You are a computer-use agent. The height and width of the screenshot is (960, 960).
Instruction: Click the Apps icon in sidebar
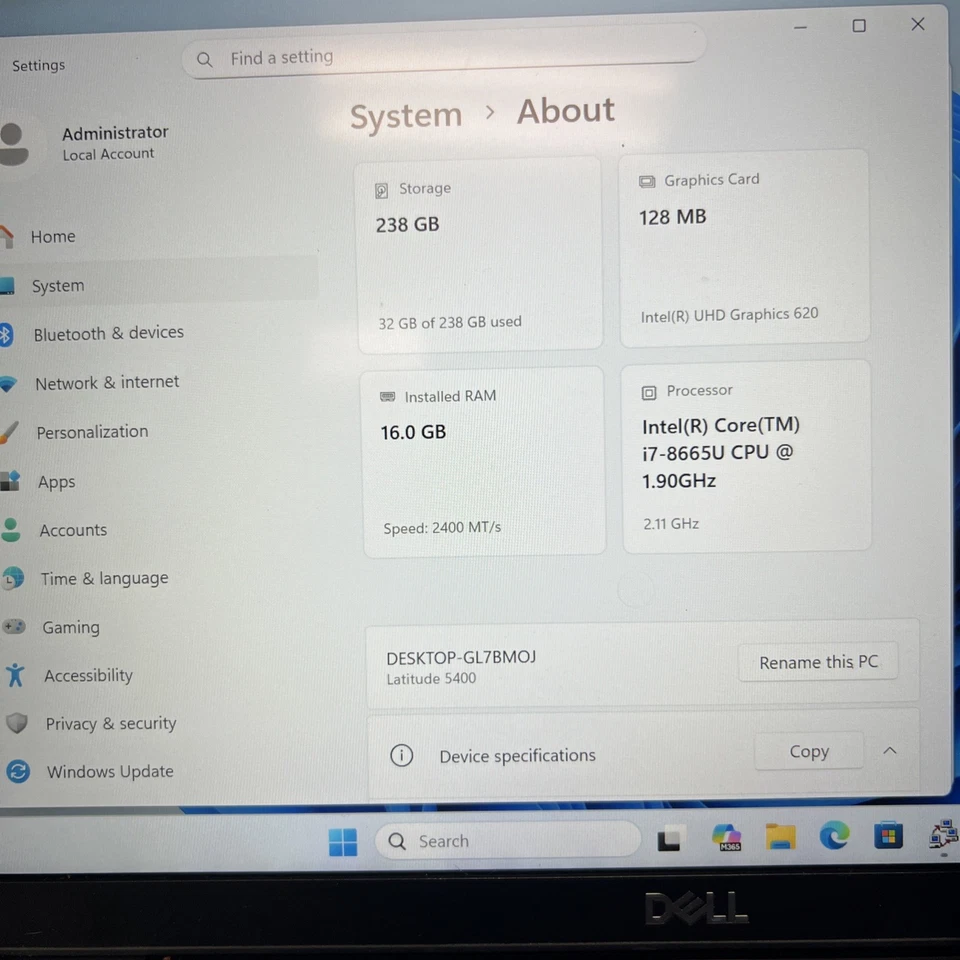pyautogui.click(x=13, y=481)
